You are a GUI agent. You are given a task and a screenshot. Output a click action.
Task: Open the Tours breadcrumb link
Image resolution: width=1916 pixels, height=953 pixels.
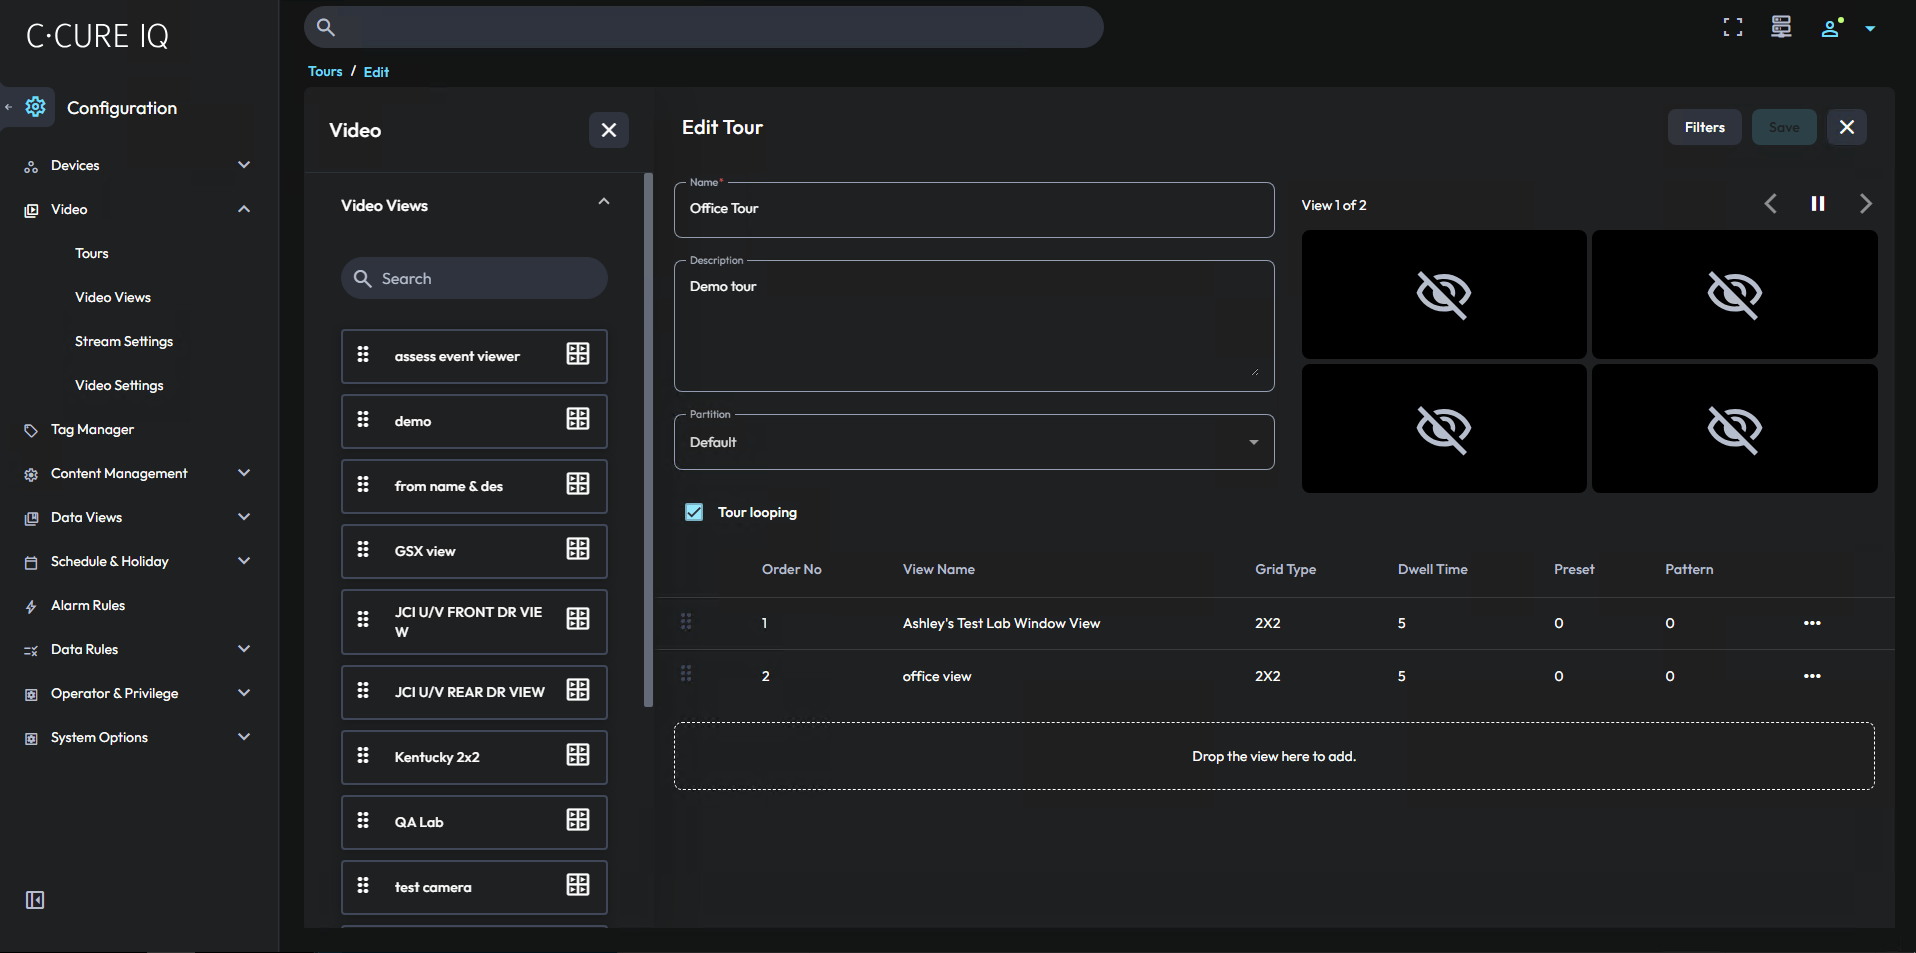tap(324, 71)
